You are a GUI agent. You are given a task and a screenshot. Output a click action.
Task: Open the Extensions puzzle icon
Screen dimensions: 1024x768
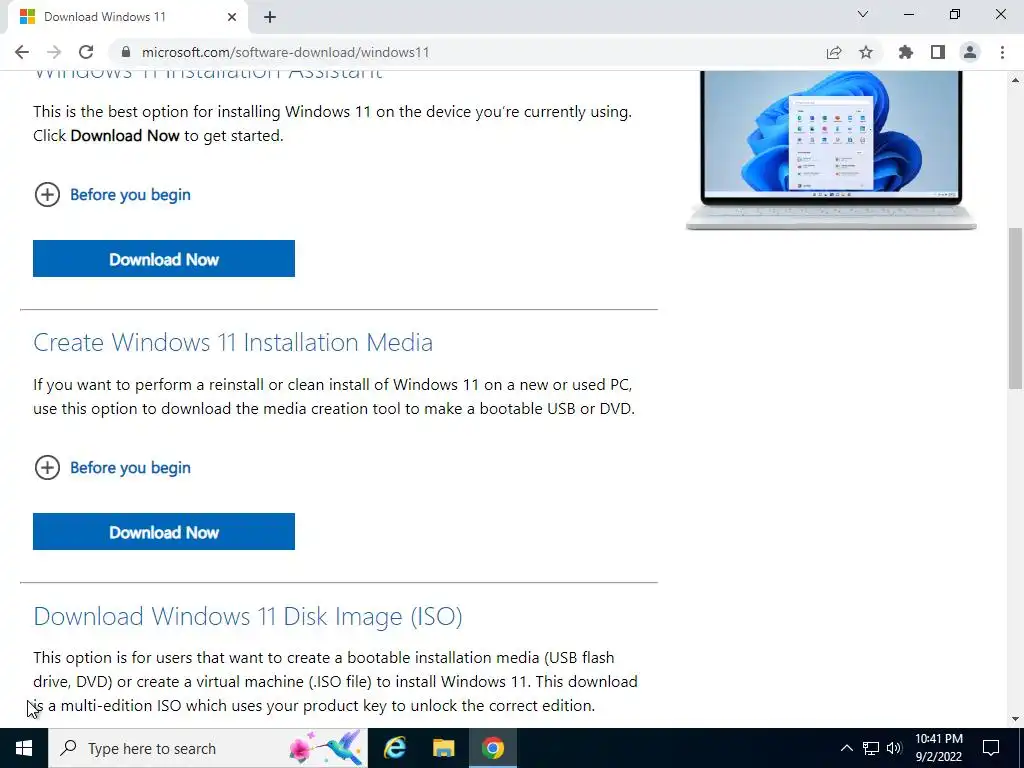tap(905, 52)
